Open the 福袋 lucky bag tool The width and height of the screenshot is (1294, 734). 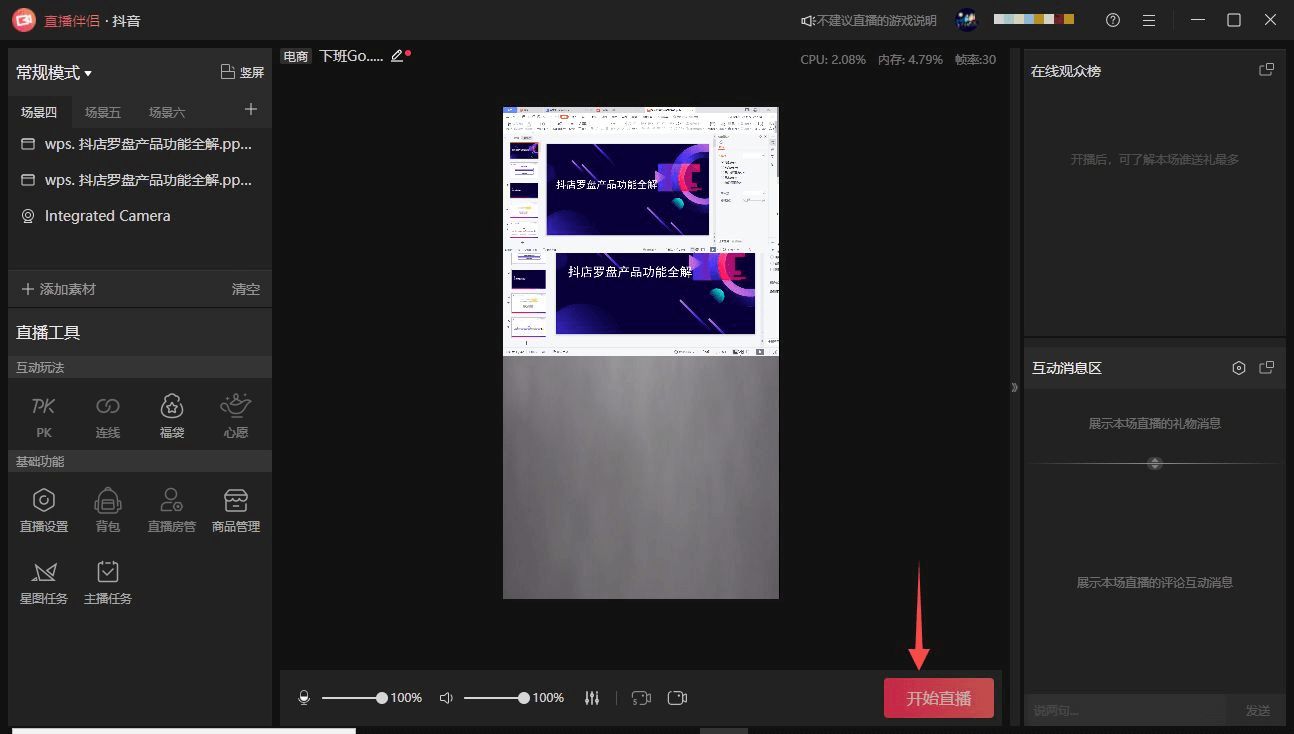172,416
